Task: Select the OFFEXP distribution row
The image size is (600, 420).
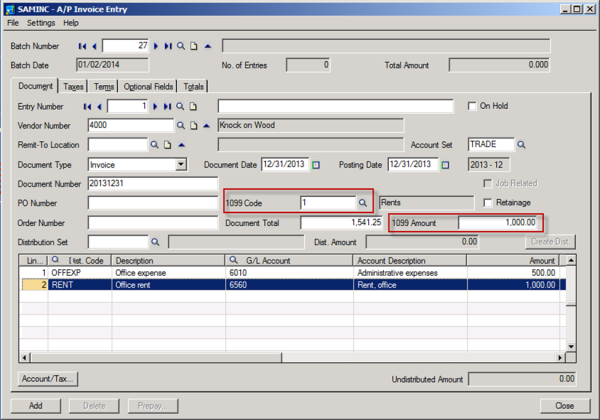Action: click(293, 273)
